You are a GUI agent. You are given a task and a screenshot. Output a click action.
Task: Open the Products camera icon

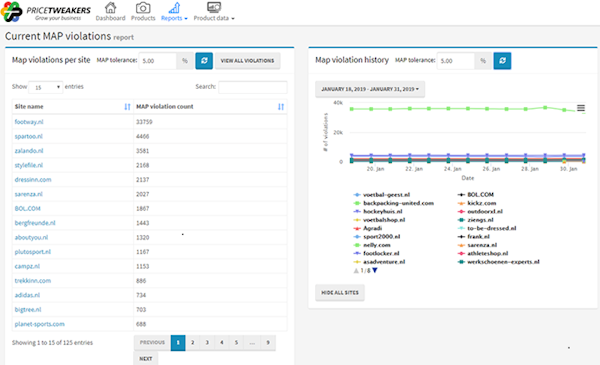pos(143,7)
